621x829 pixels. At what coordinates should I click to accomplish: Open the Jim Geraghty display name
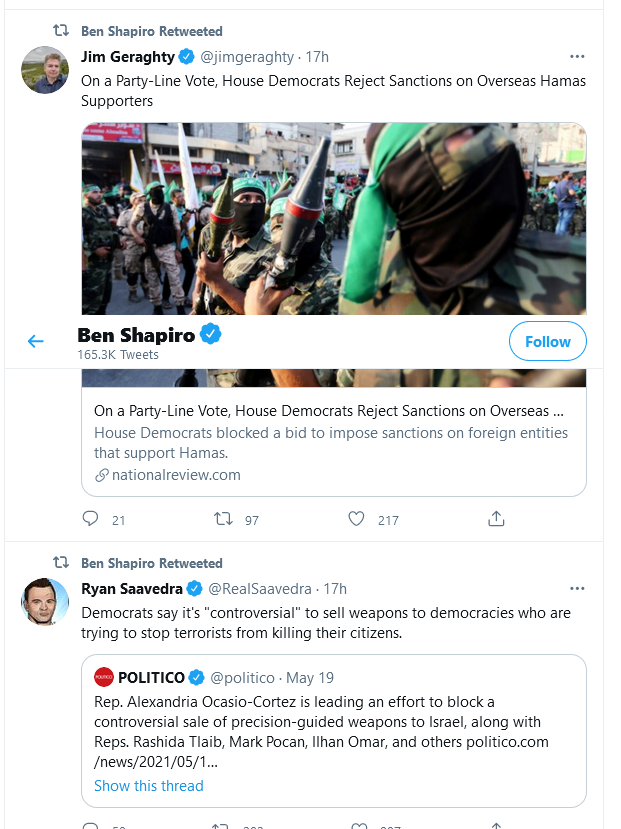tap(128, 57)
